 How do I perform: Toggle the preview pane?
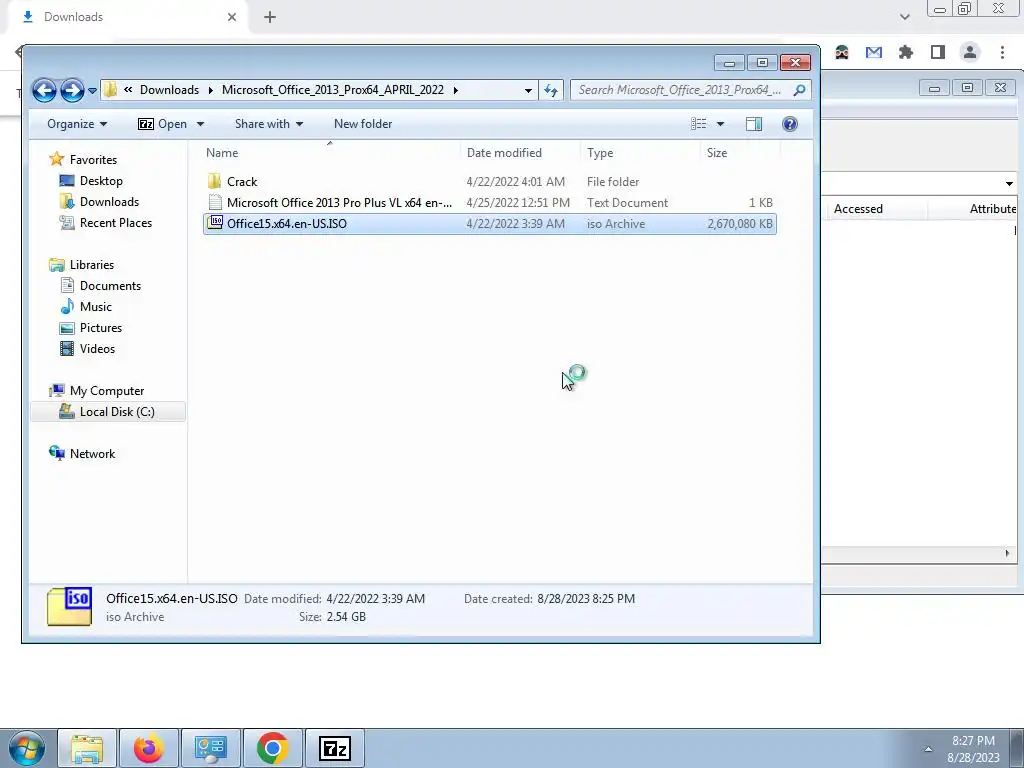754,124
